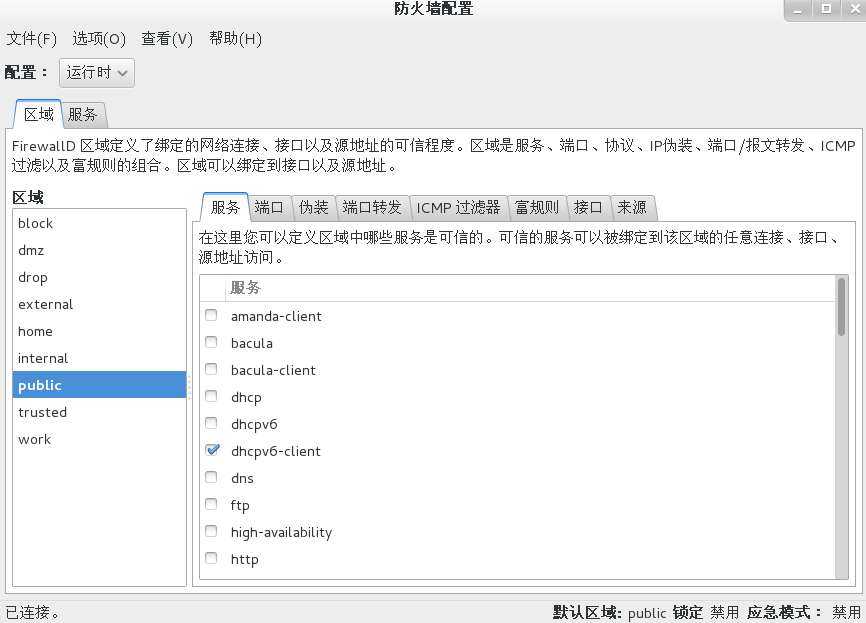The height and width of the screenshot is (623, 866).
Task: Select the home zone
Action: tap(99, 331)
